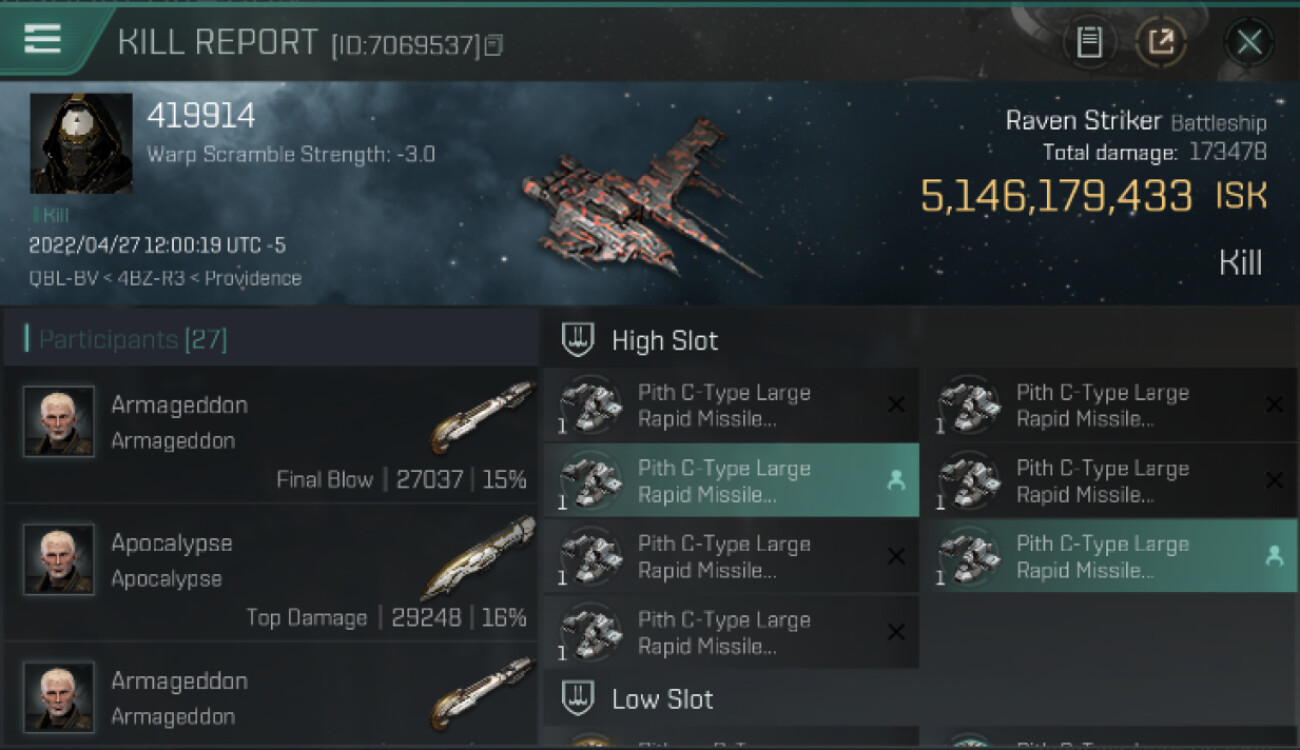Close the Kill Report window
The width and height of the screenshot is (1300, 750).
pyautogui.click(x=1249, y=42)
